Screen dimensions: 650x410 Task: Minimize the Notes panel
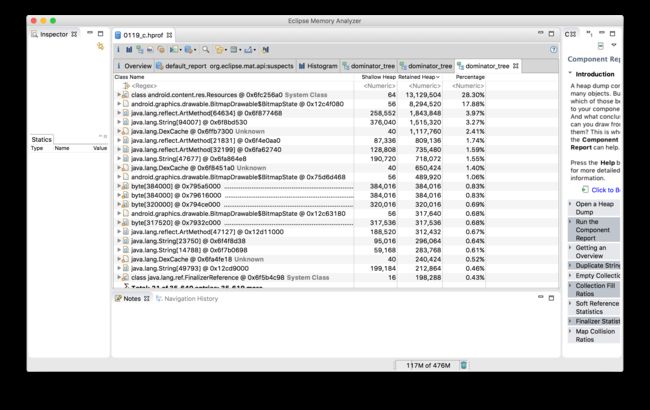tap(541, 297)
